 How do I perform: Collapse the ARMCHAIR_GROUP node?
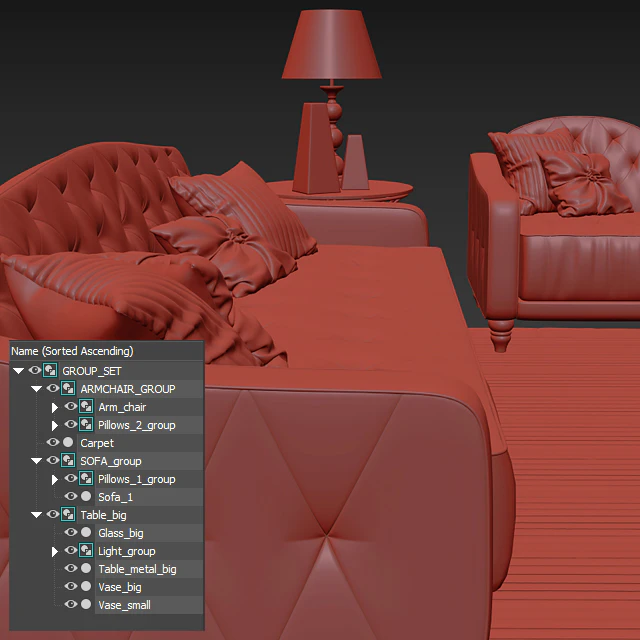click(36, 389)
